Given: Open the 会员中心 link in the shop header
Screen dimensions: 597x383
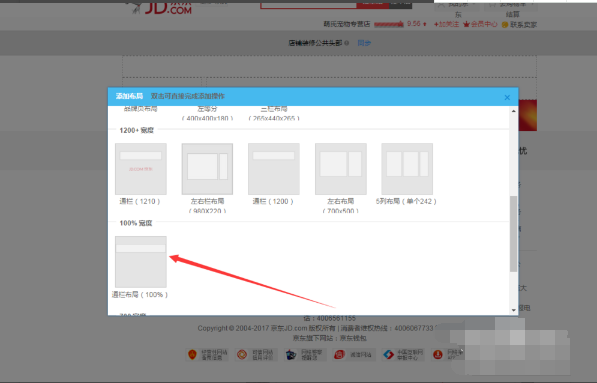Looking at the screenshot, I should [480, 24].
